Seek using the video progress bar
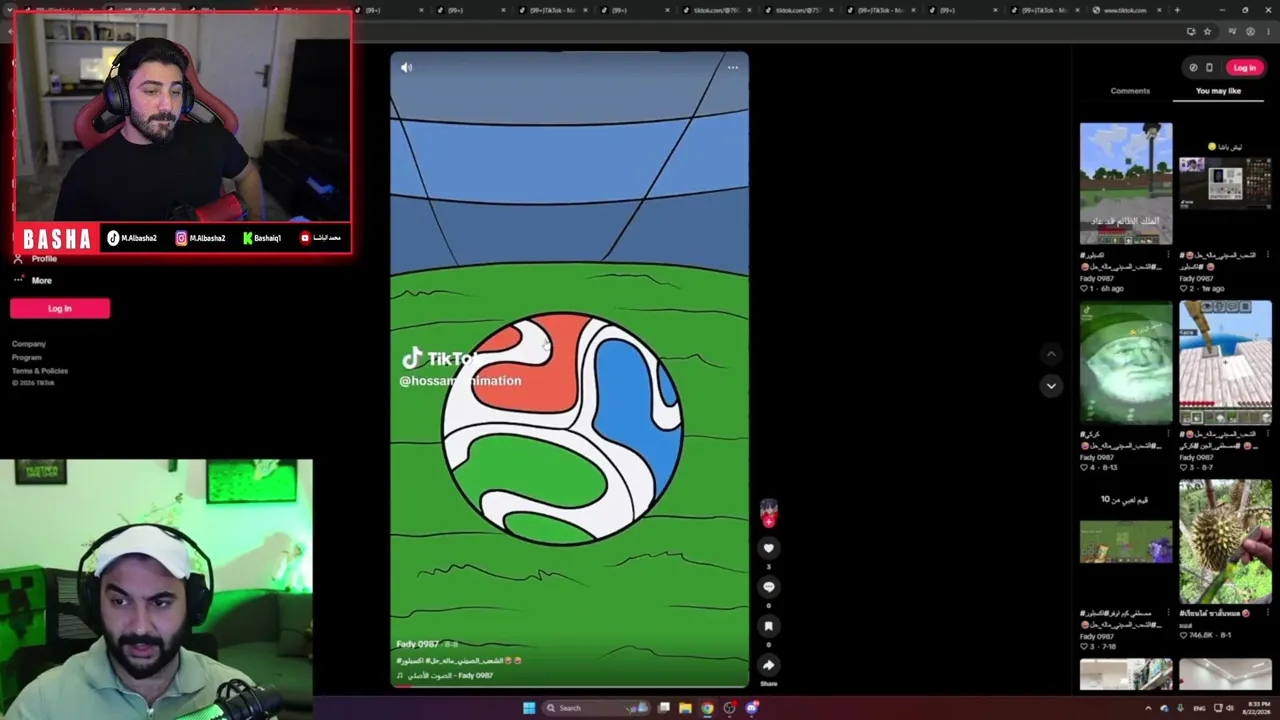Viewport: 1280px width, 720px height. point(569,687)
